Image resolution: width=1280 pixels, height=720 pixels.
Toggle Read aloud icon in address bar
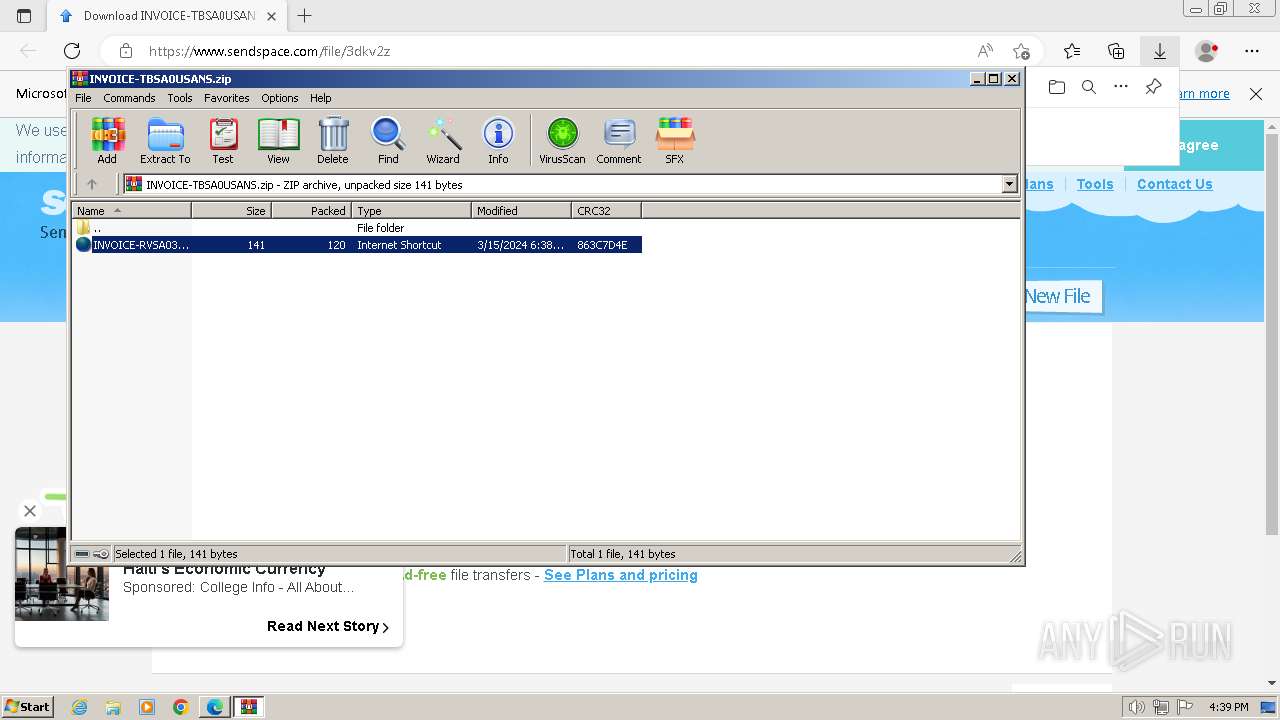pyautogui.click(x=985, y=51)
